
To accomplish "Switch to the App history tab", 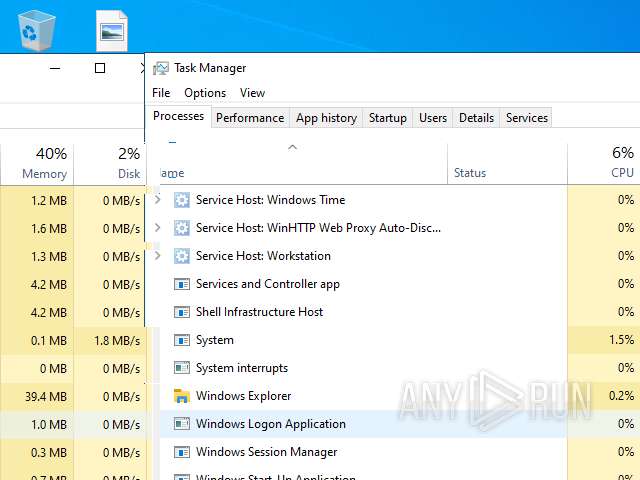I will point(327,118).
